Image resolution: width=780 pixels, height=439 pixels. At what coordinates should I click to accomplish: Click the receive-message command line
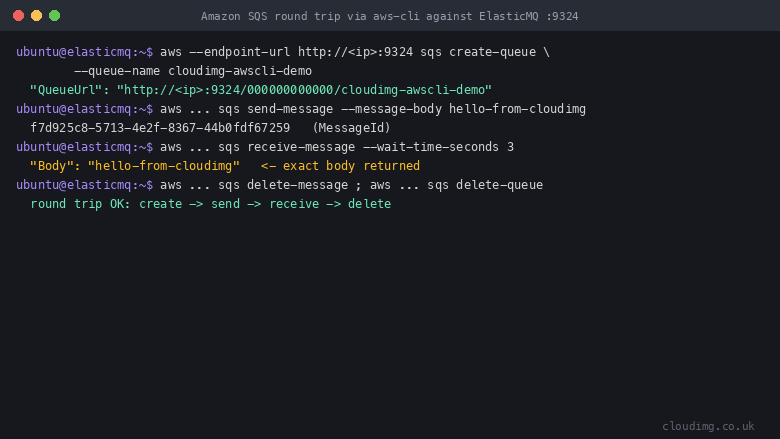click(x=265, y=147)
